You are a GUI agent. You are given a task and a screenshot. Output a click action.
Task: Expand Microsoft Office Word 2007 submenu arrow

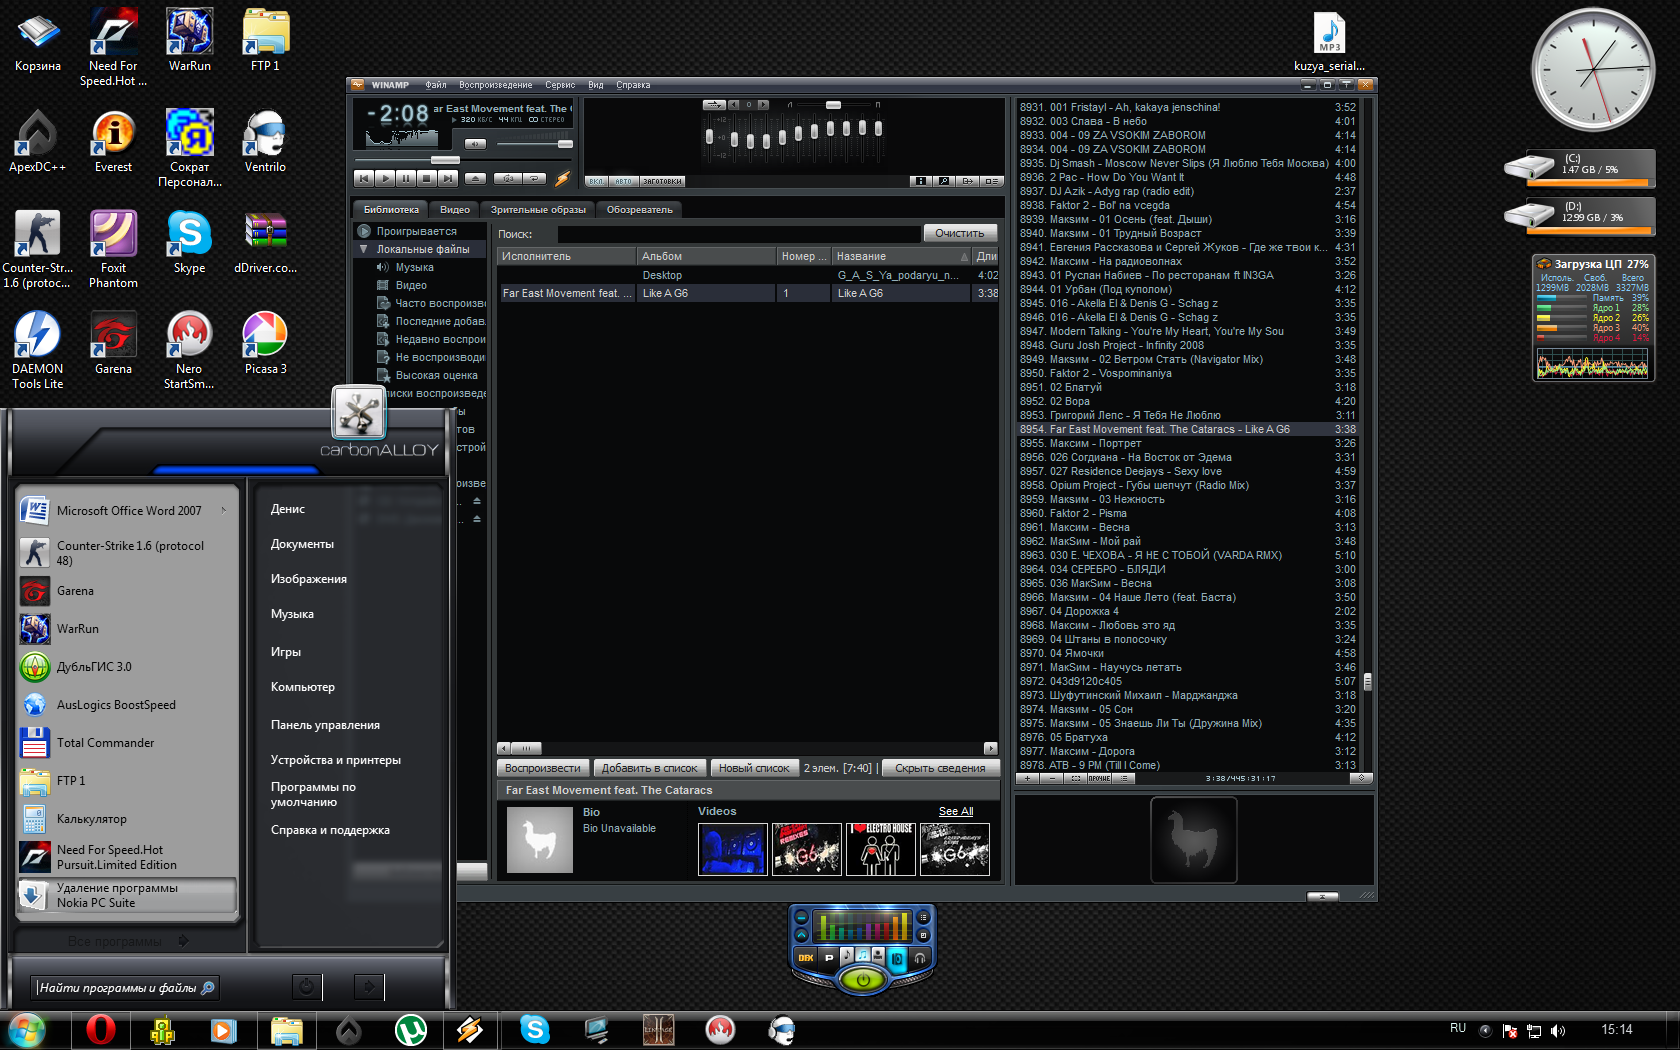tap(224, 510)
